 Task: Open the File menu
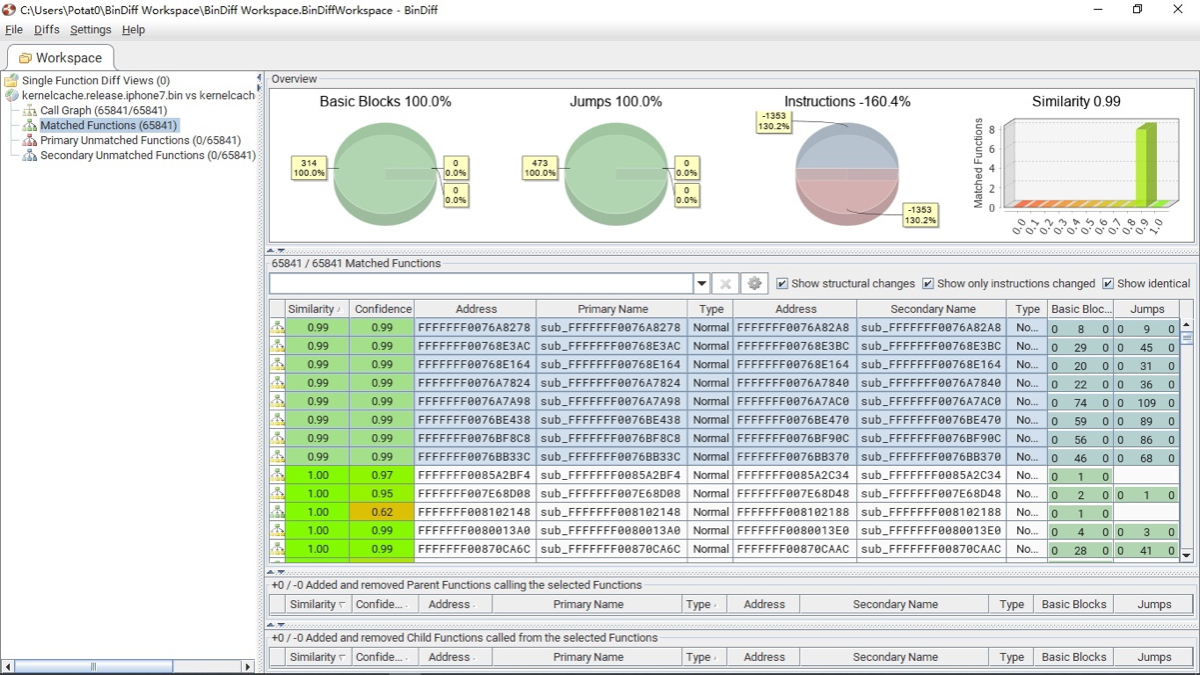14,30
